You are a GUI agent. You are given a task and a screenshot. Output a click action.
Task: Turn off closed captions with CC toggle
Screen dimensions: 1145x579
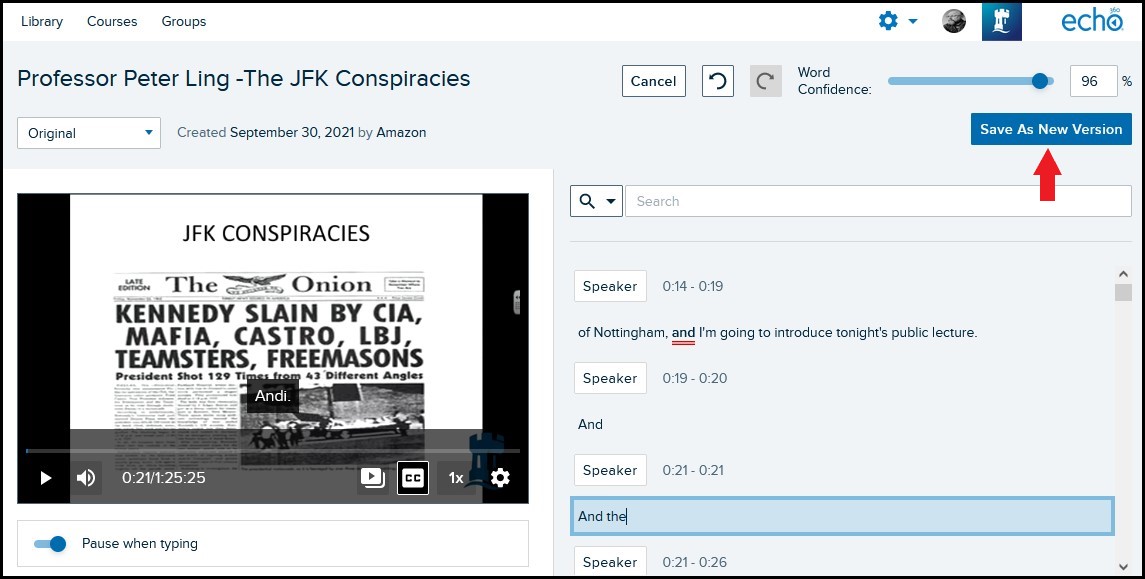413,478
